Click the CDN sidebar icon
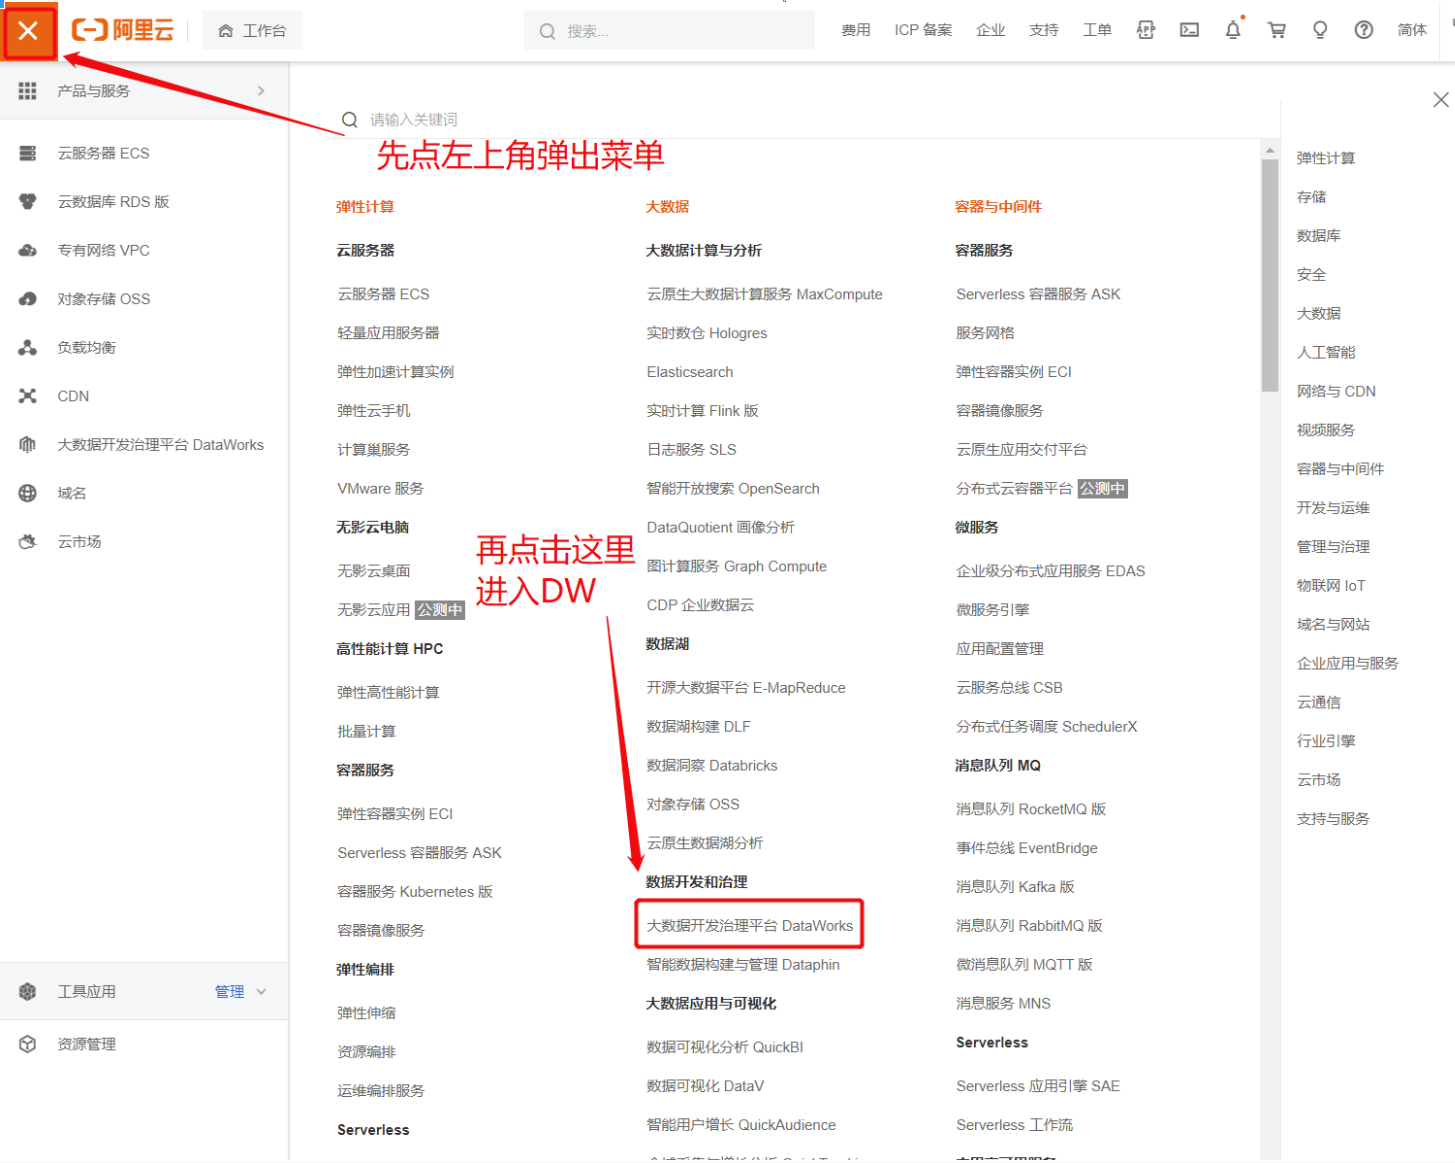Screen dimensions: 1455x1163 tap(27, 396)
